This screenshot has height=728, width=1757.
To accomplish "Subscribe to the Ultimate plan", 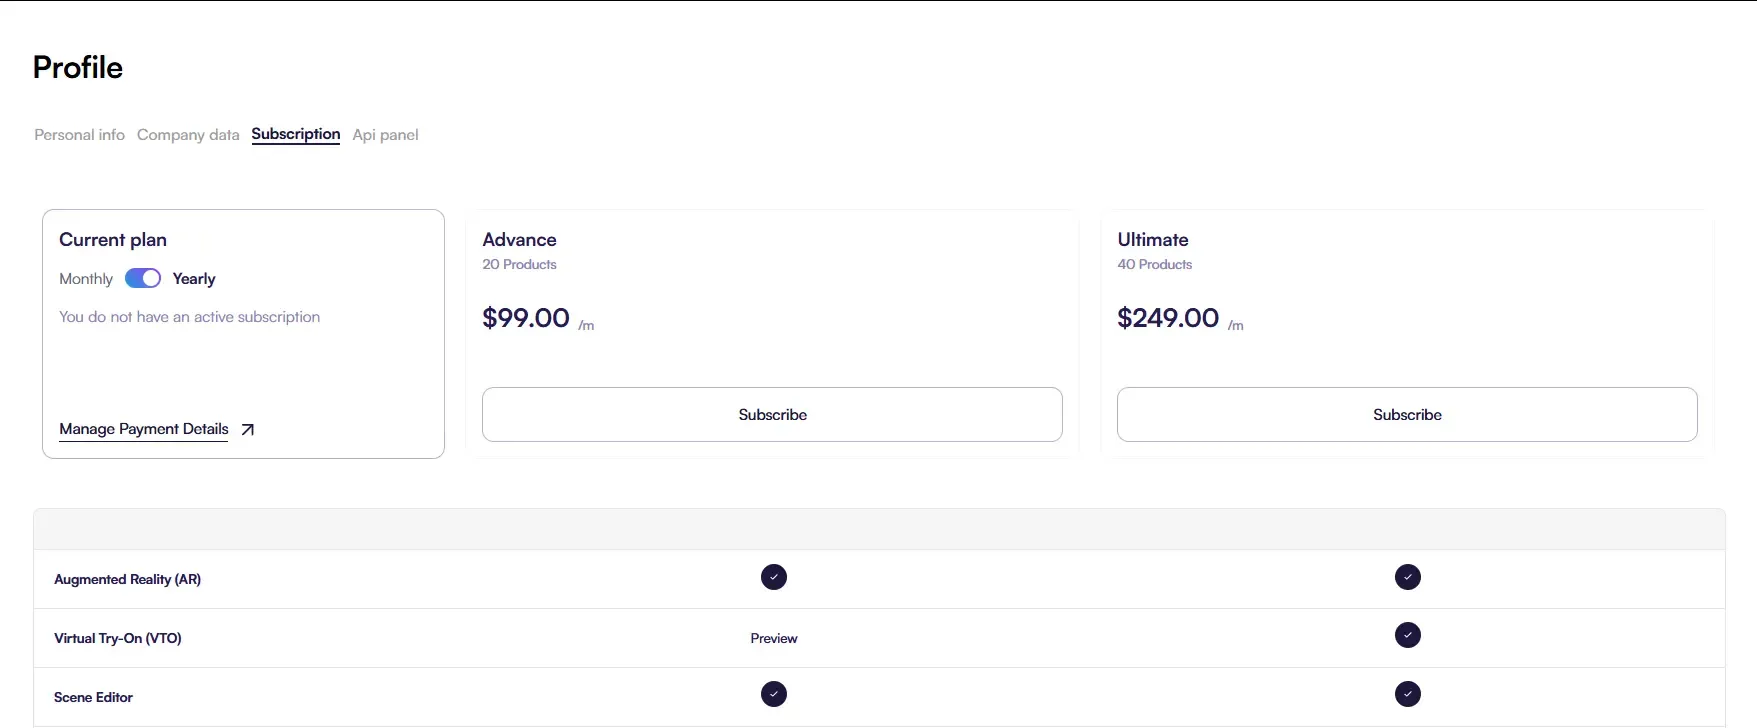I will (1406, 414).
